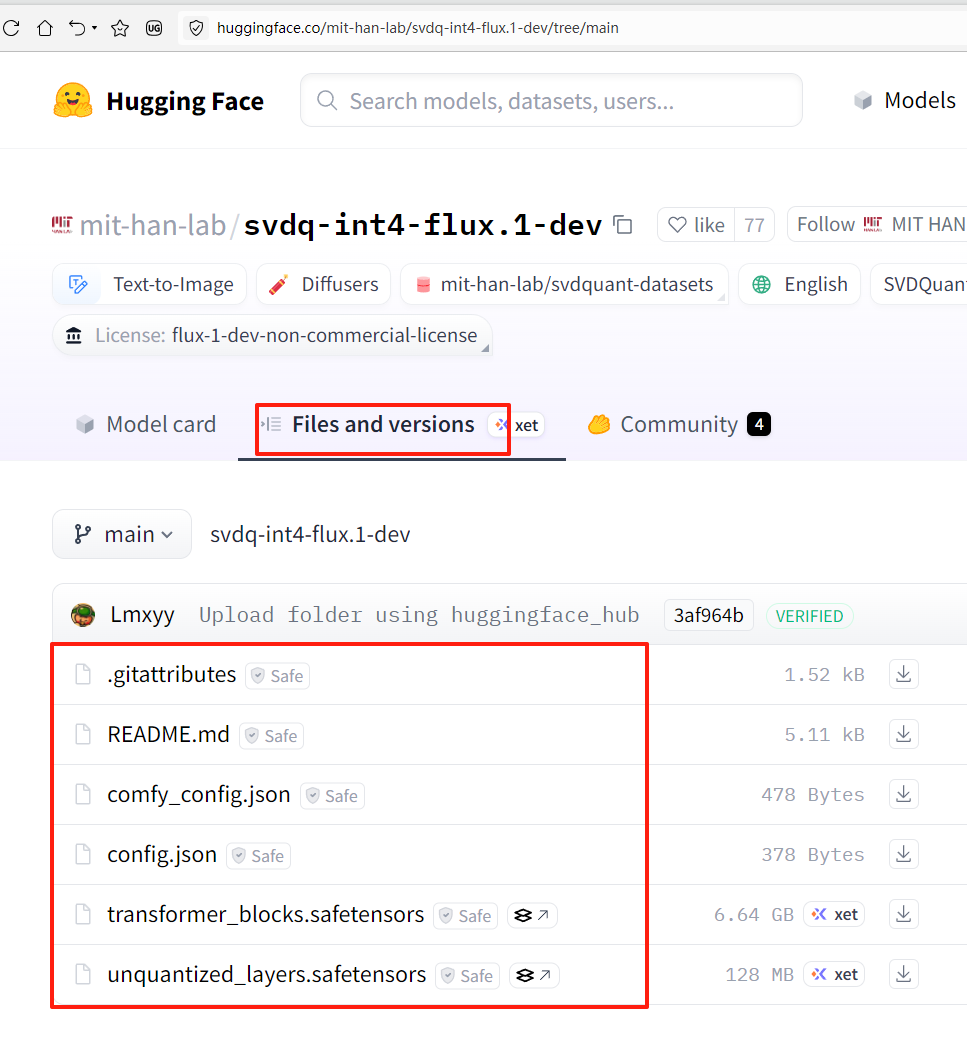This screenshot has width=967, height=1039.
Task: Open the unquantized_layers.safetensors file
Action: [266, 975]
